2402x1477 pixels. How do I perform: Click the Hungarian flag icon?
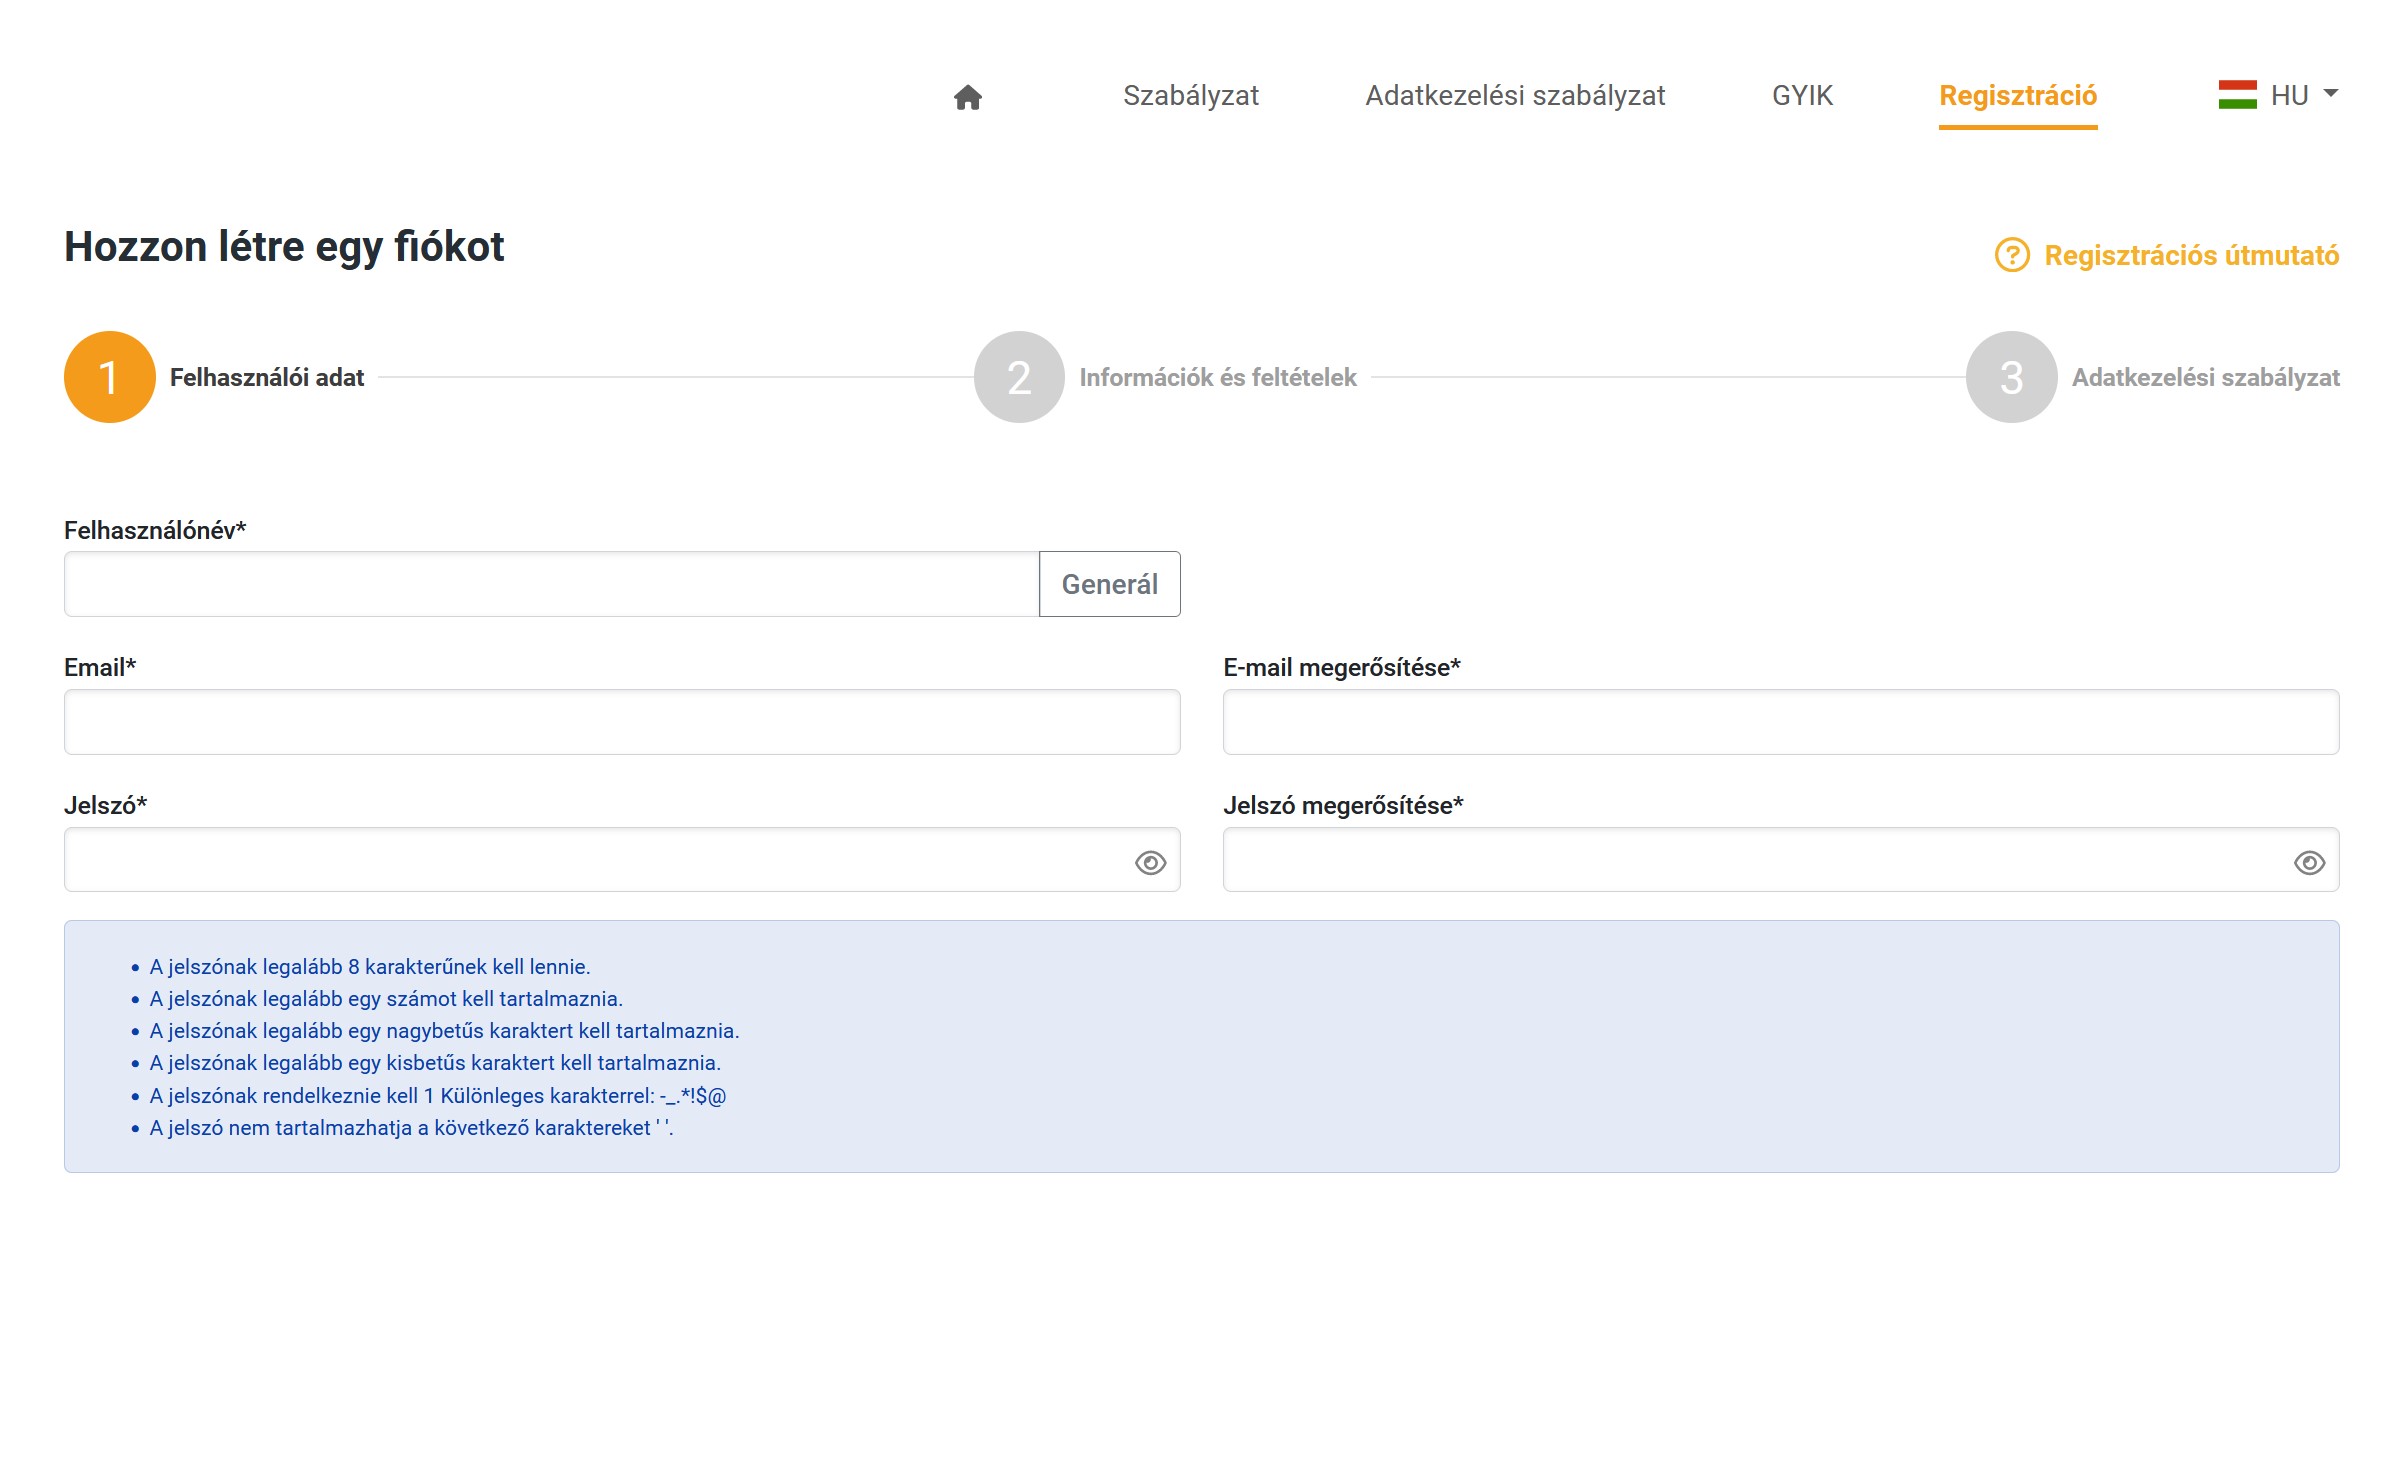click(2237, 95)
